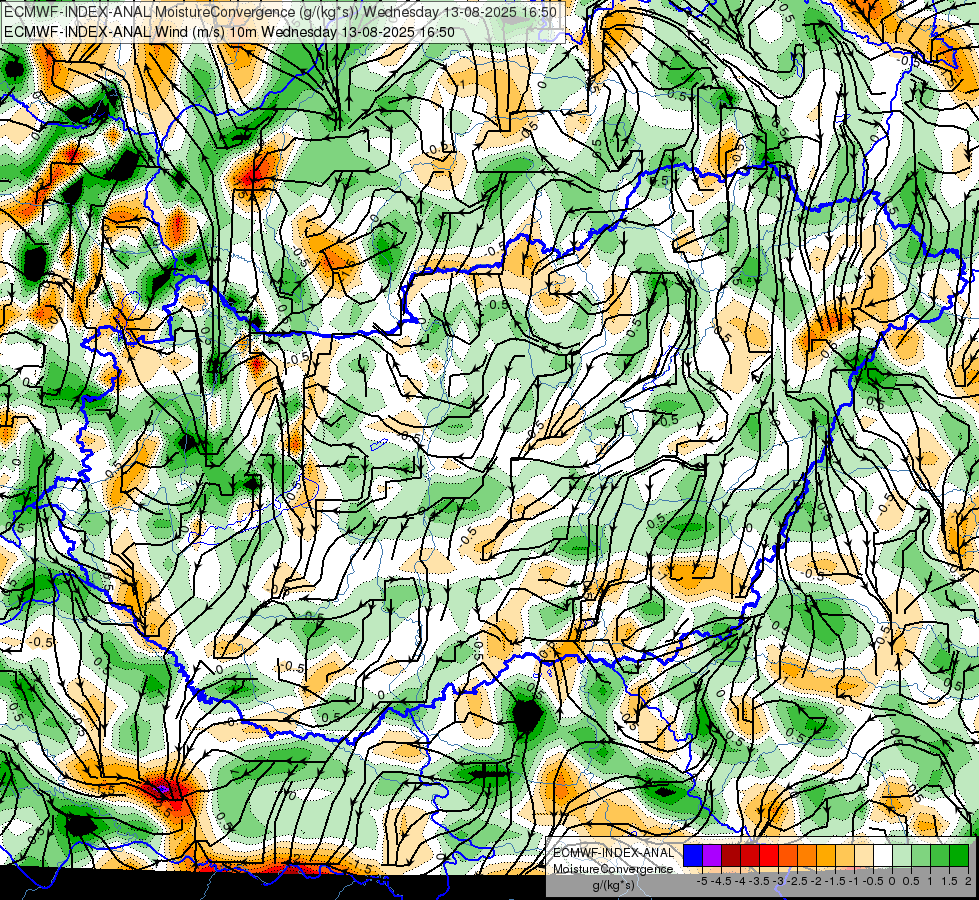The image size is (979, 900).
Task: Click the legend label ECMWF-INDEX-ANAL
Action: (613, 853)
